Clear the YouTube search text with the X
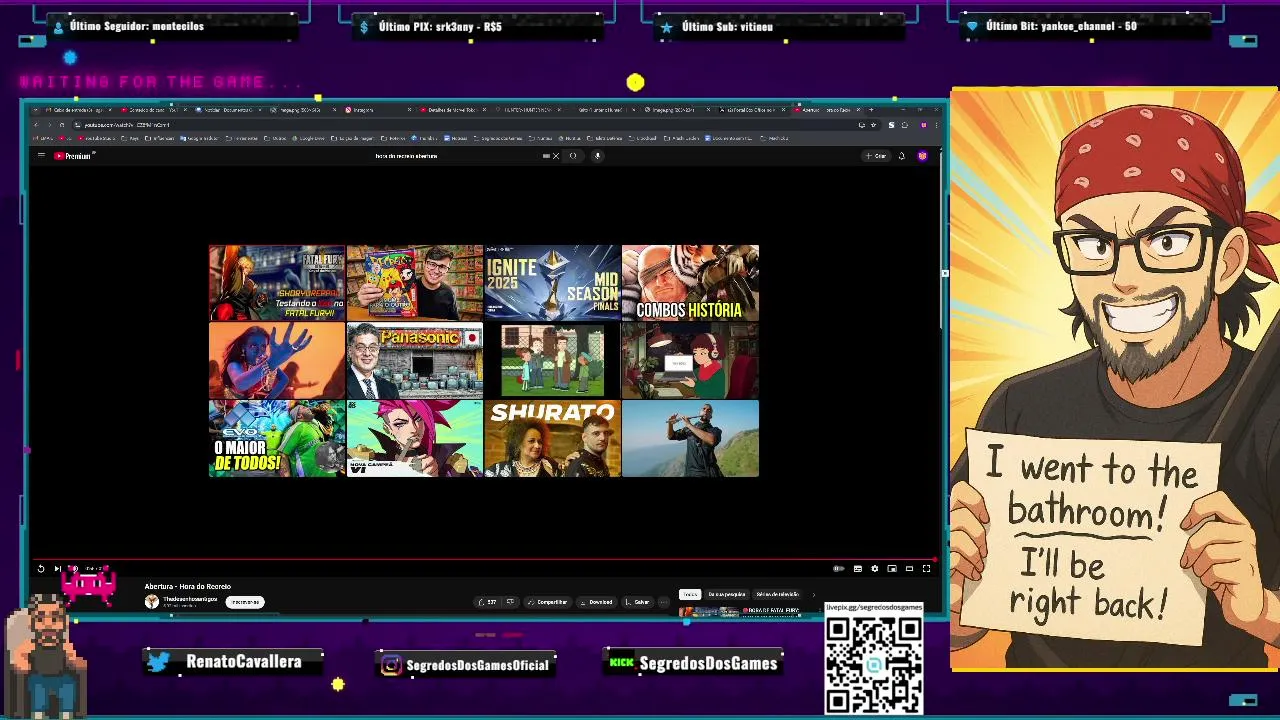1280x720 pixels. click(x=556, y=156)
